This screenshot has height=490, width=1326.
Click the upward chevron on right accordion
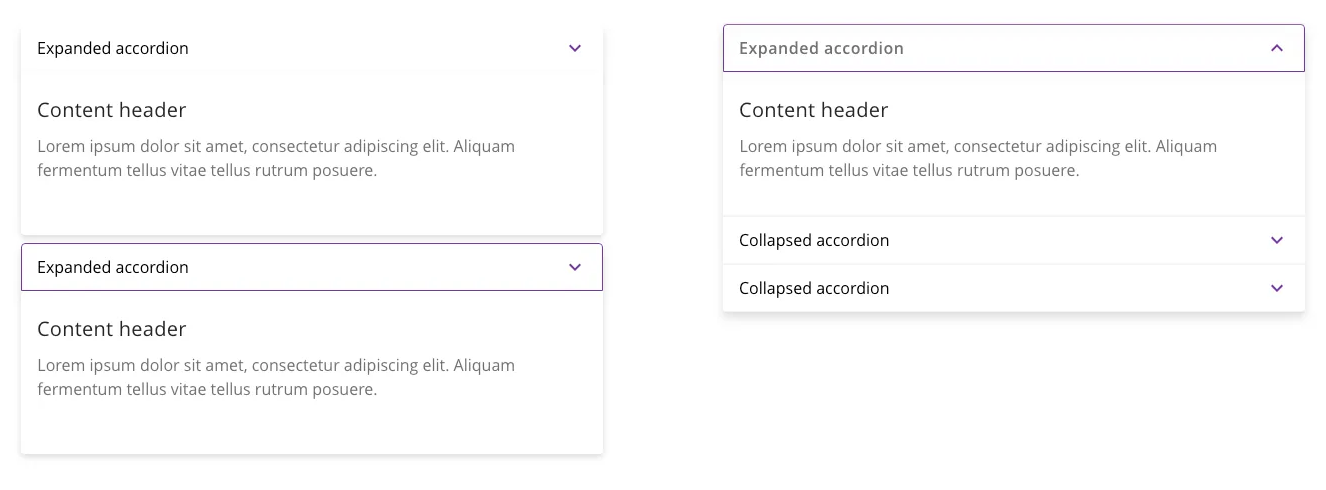[x=1276, y=48]
